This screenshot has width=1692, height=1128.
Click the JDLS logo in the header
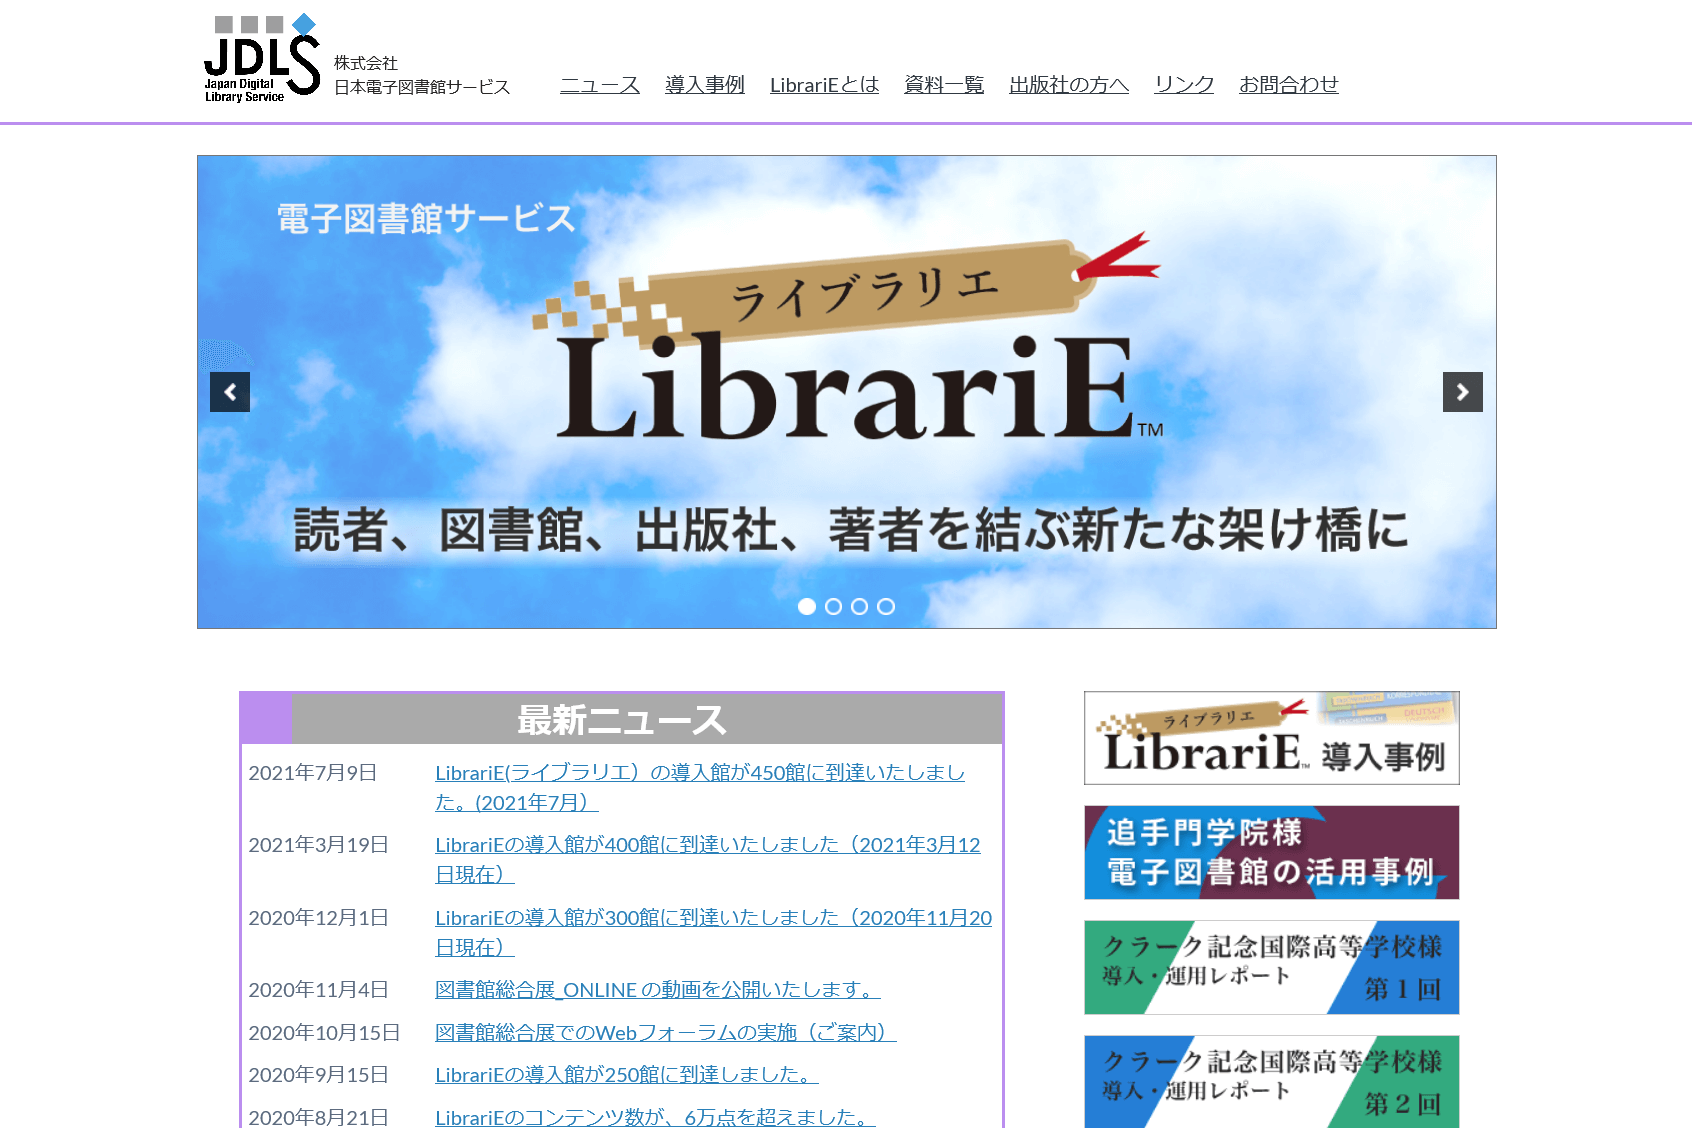tap(262, 58)
